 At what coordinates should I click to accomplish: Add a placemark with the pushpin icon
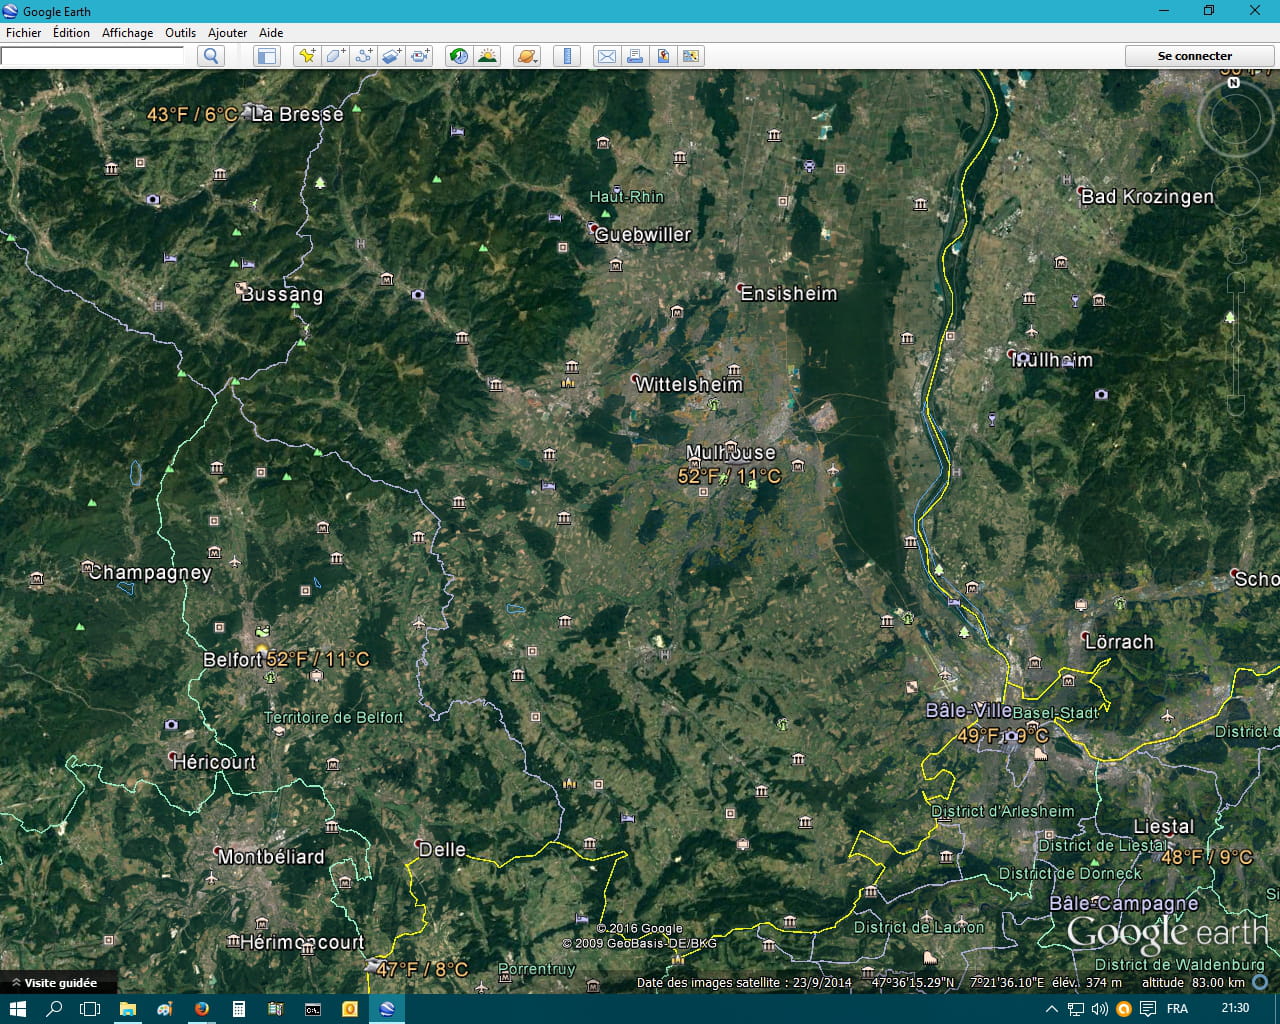[x=307, y=56]
